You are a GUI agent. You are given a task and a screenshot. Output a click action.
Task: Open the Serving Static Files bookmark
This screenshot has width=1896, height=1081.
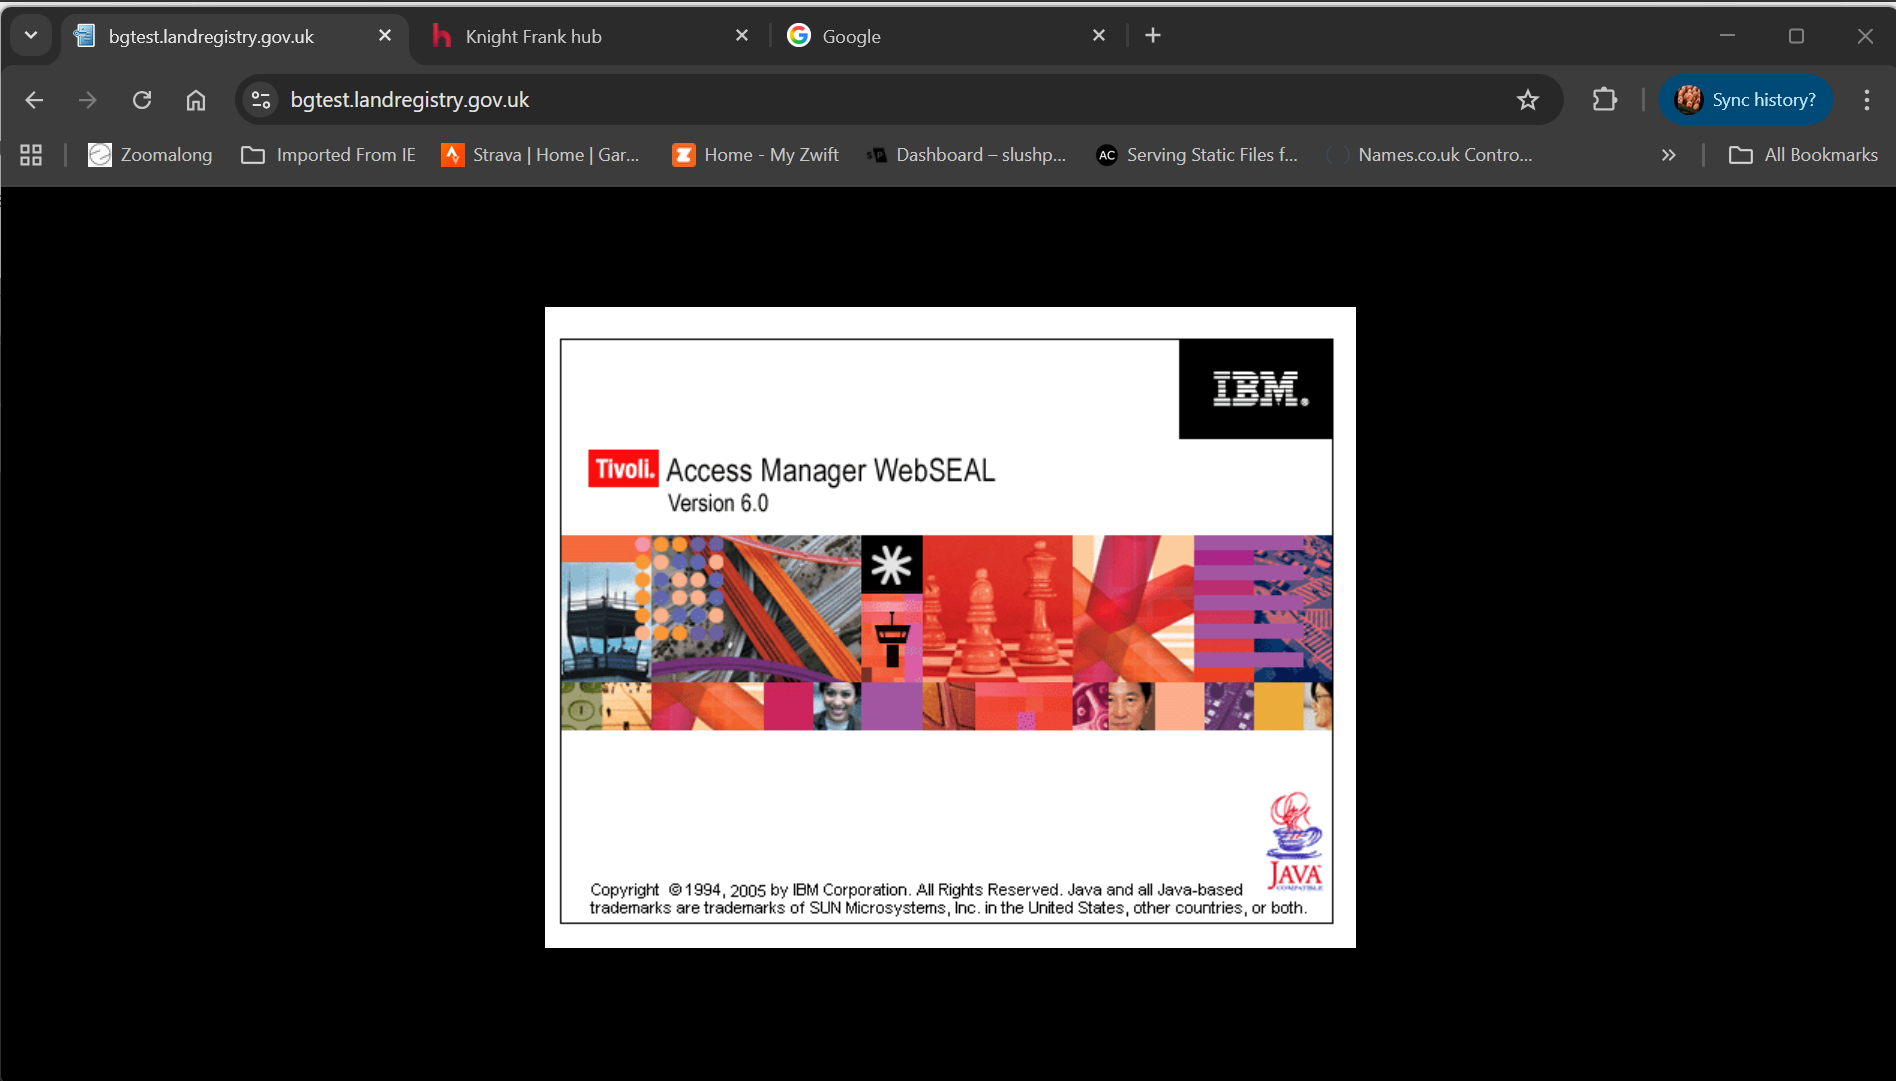pos(1197,155)
